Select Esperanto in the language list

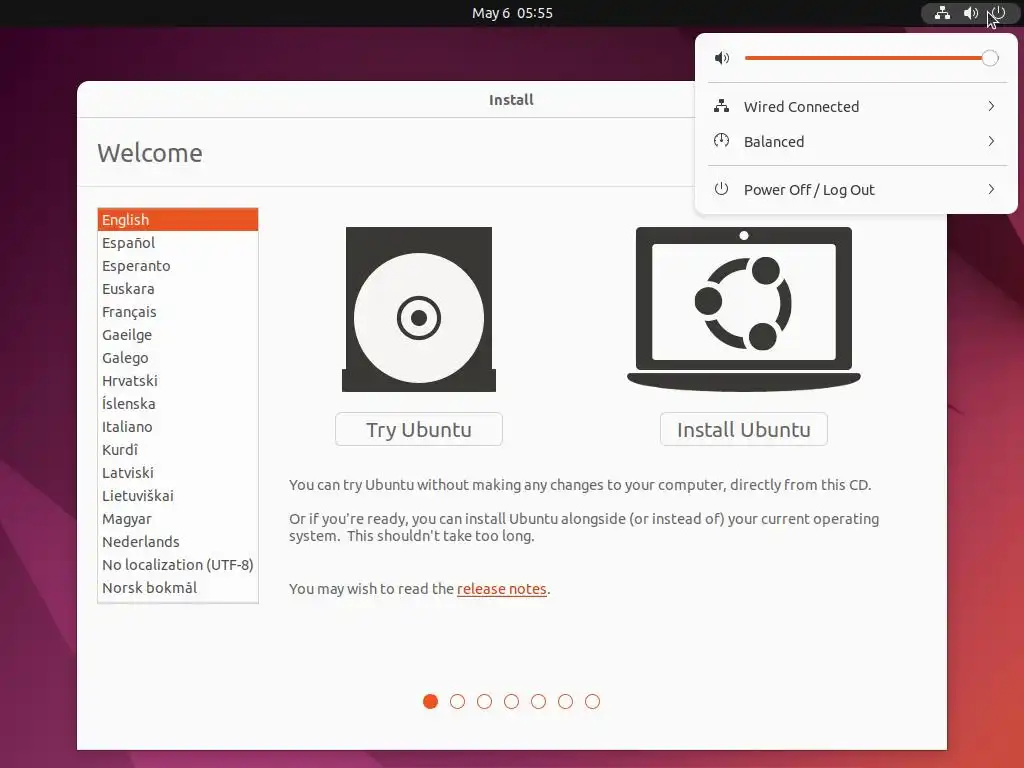178,266
